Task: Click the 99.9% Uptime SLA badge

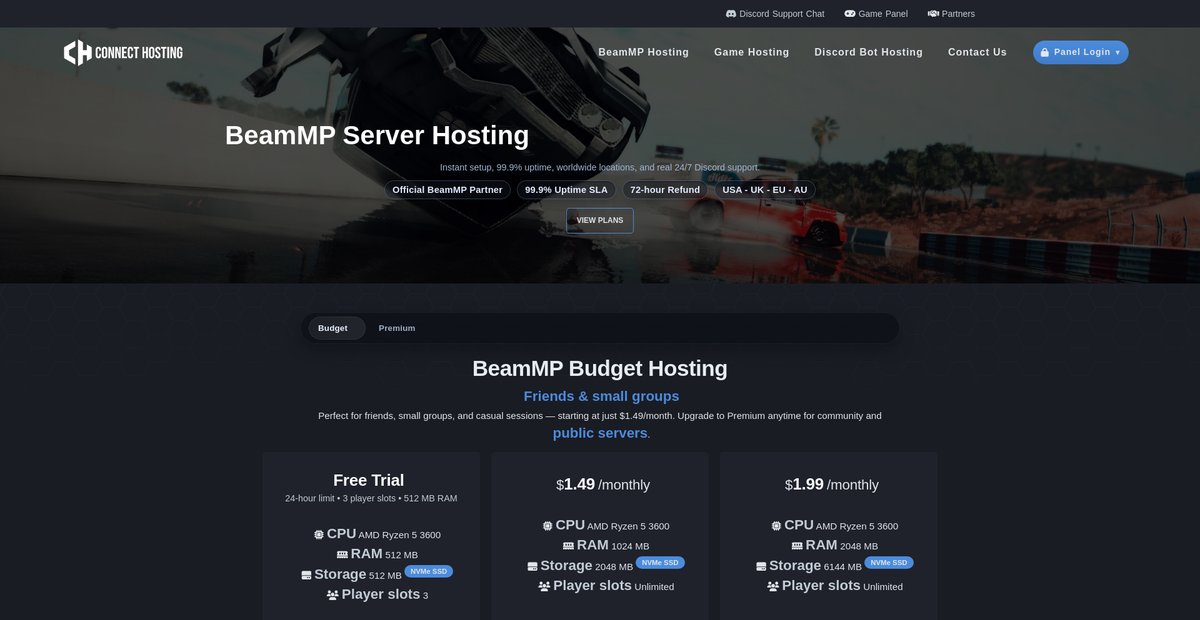Action: click(566, 190)
